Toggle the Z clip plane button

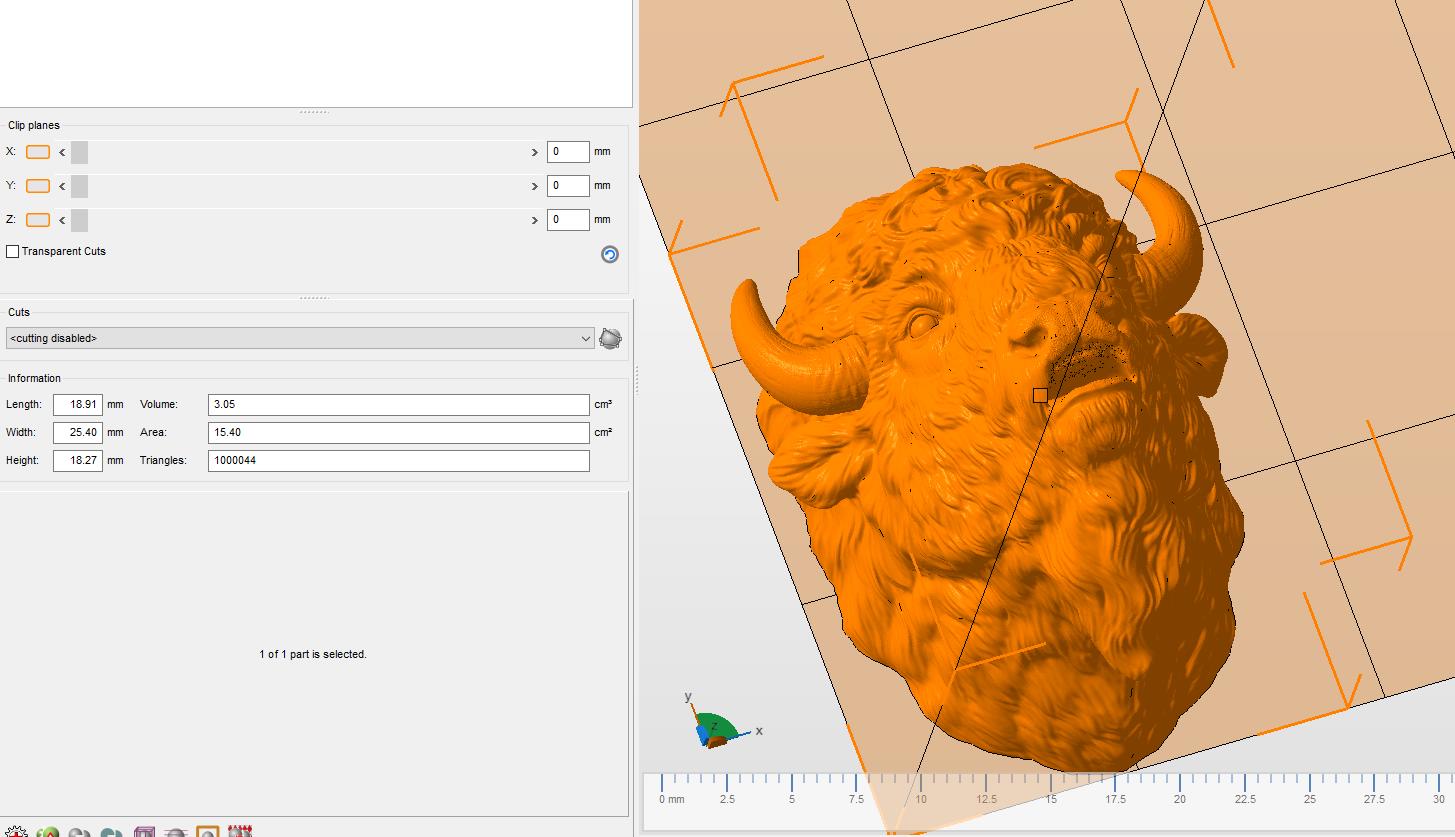pos(38,220)
